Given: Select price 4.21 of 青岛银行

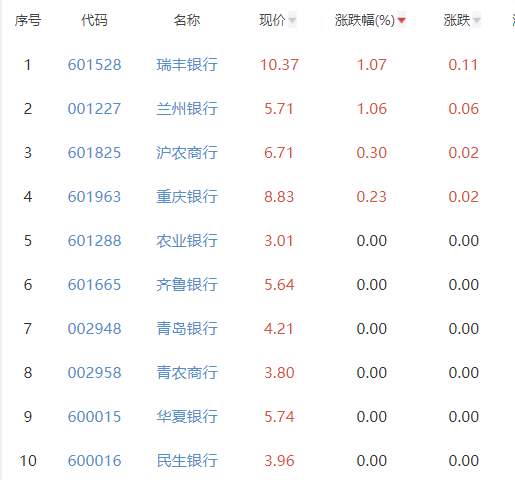Looking at the screenshot, I should tap(279, 329).
